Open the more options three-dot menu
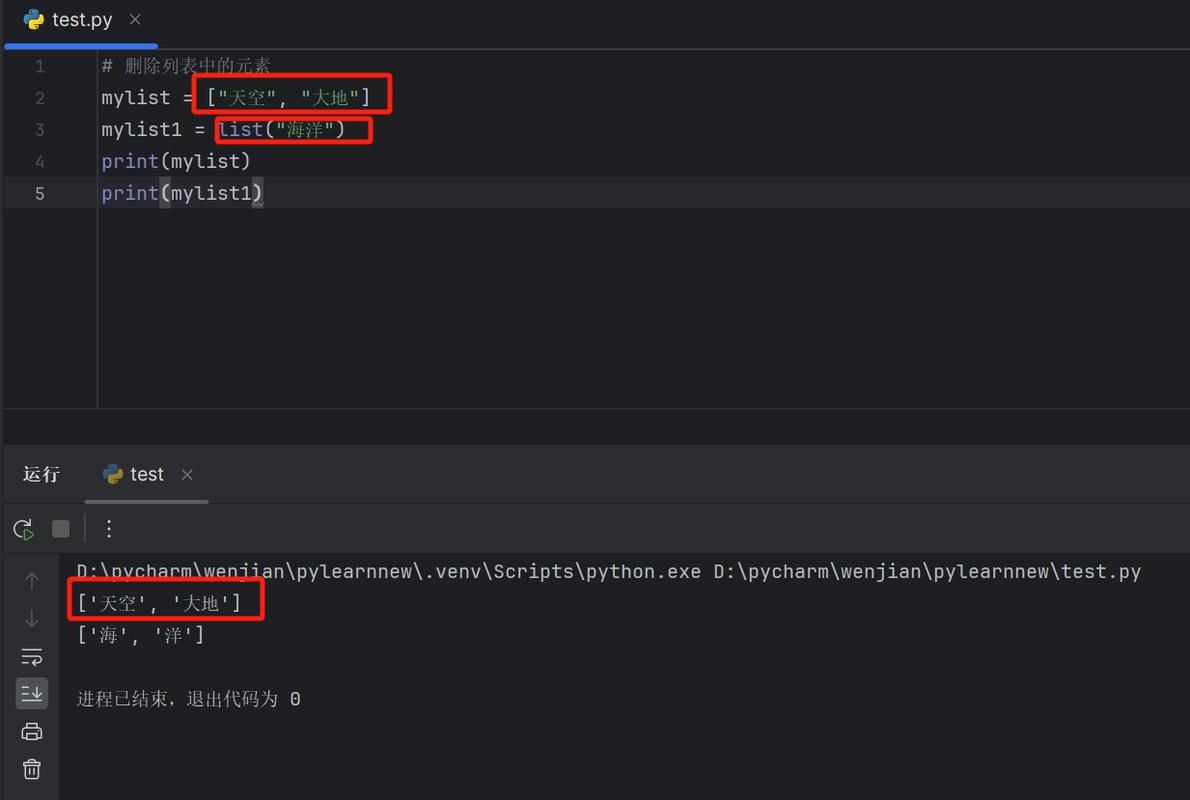The width and height of the screenshot is (1190, 800). (x=108, y=529)
